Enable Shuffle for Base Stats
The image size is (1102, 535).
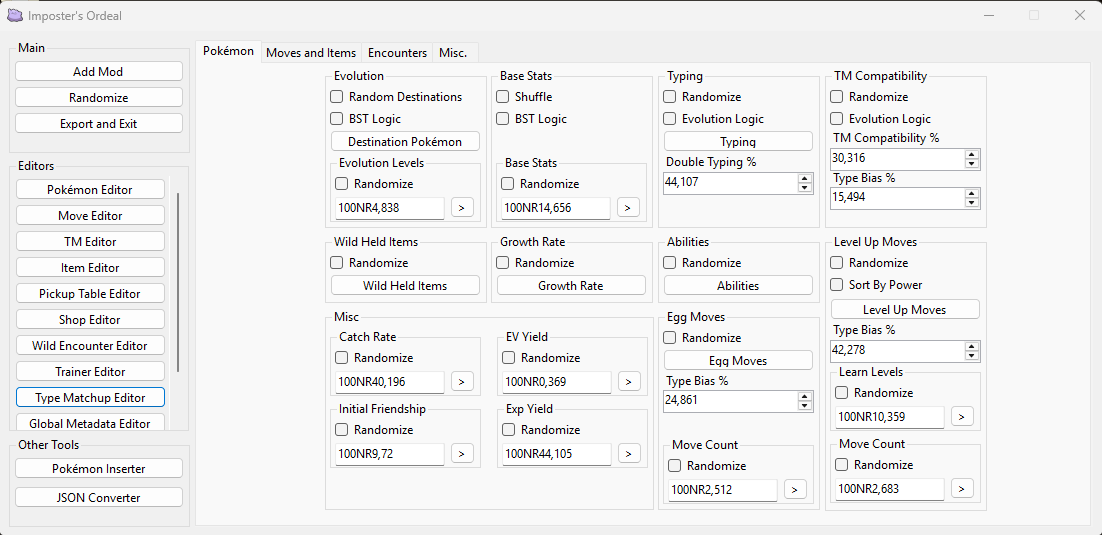point(503,96)
